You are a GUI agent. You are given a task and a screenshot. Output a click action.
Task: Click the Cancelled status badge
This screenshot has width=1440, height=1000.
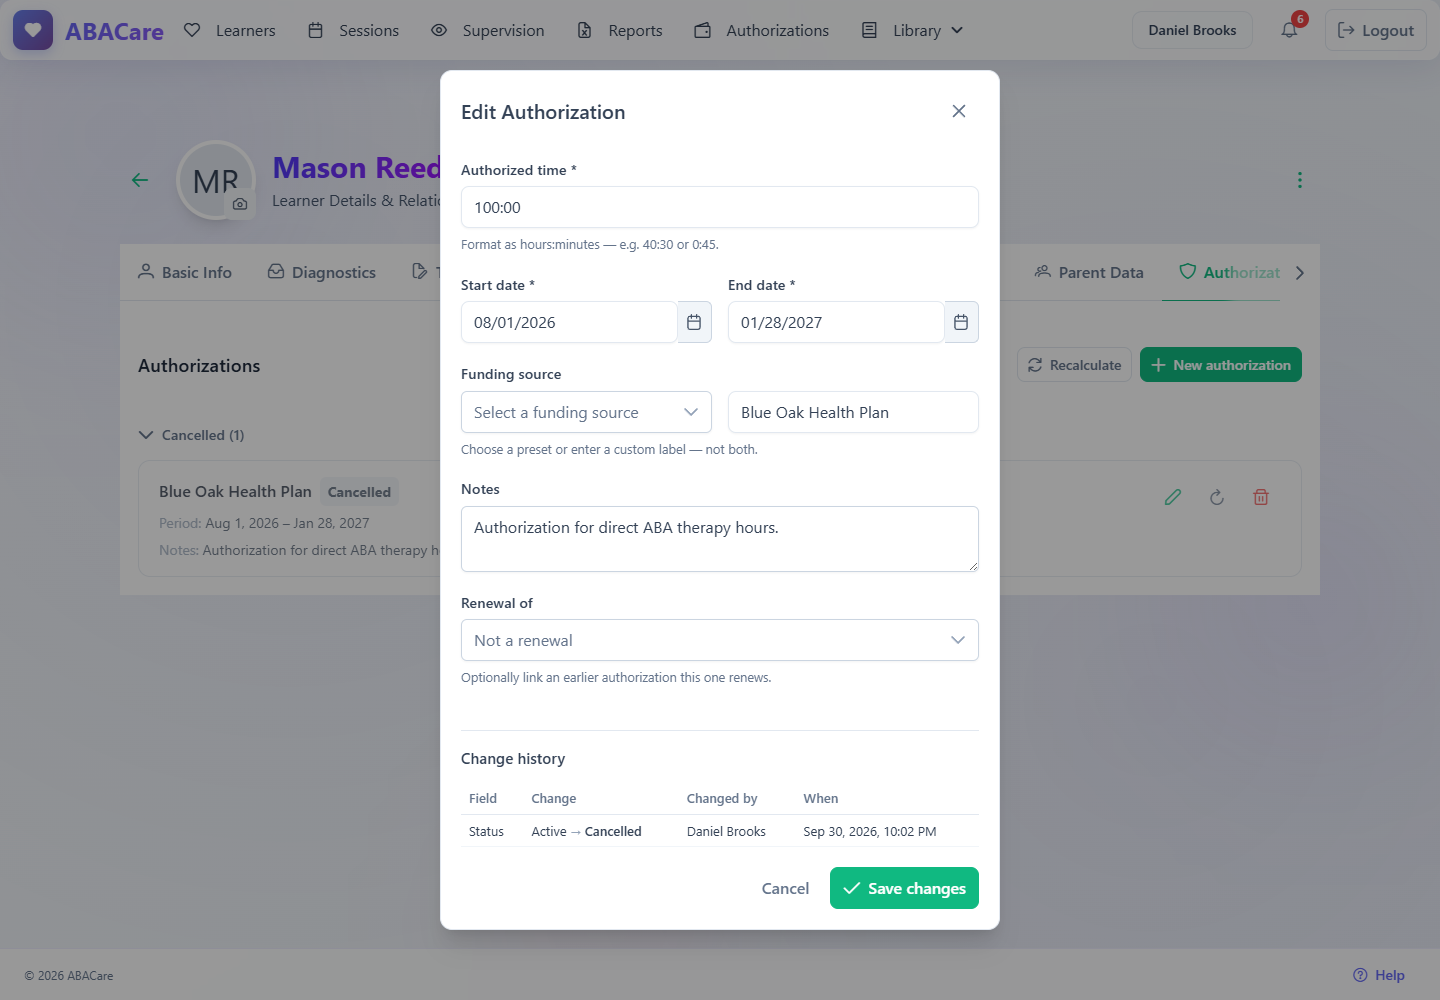tap(359, 492)
